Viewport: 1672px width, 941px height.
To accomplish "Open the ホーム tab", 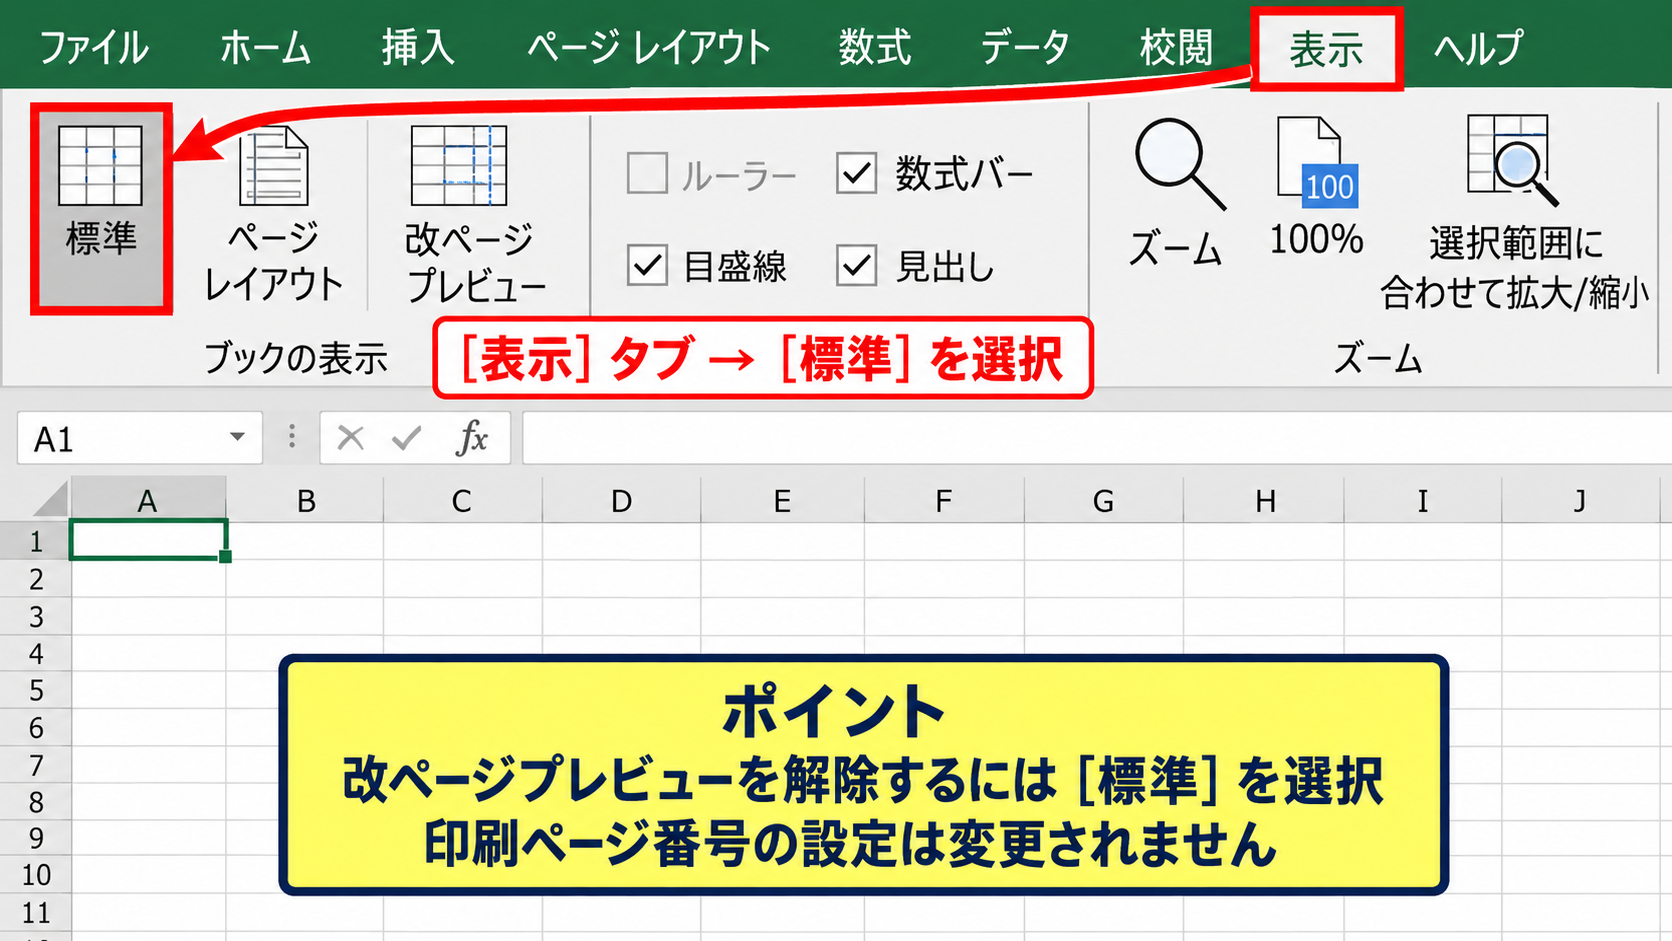I will point(265,47).
